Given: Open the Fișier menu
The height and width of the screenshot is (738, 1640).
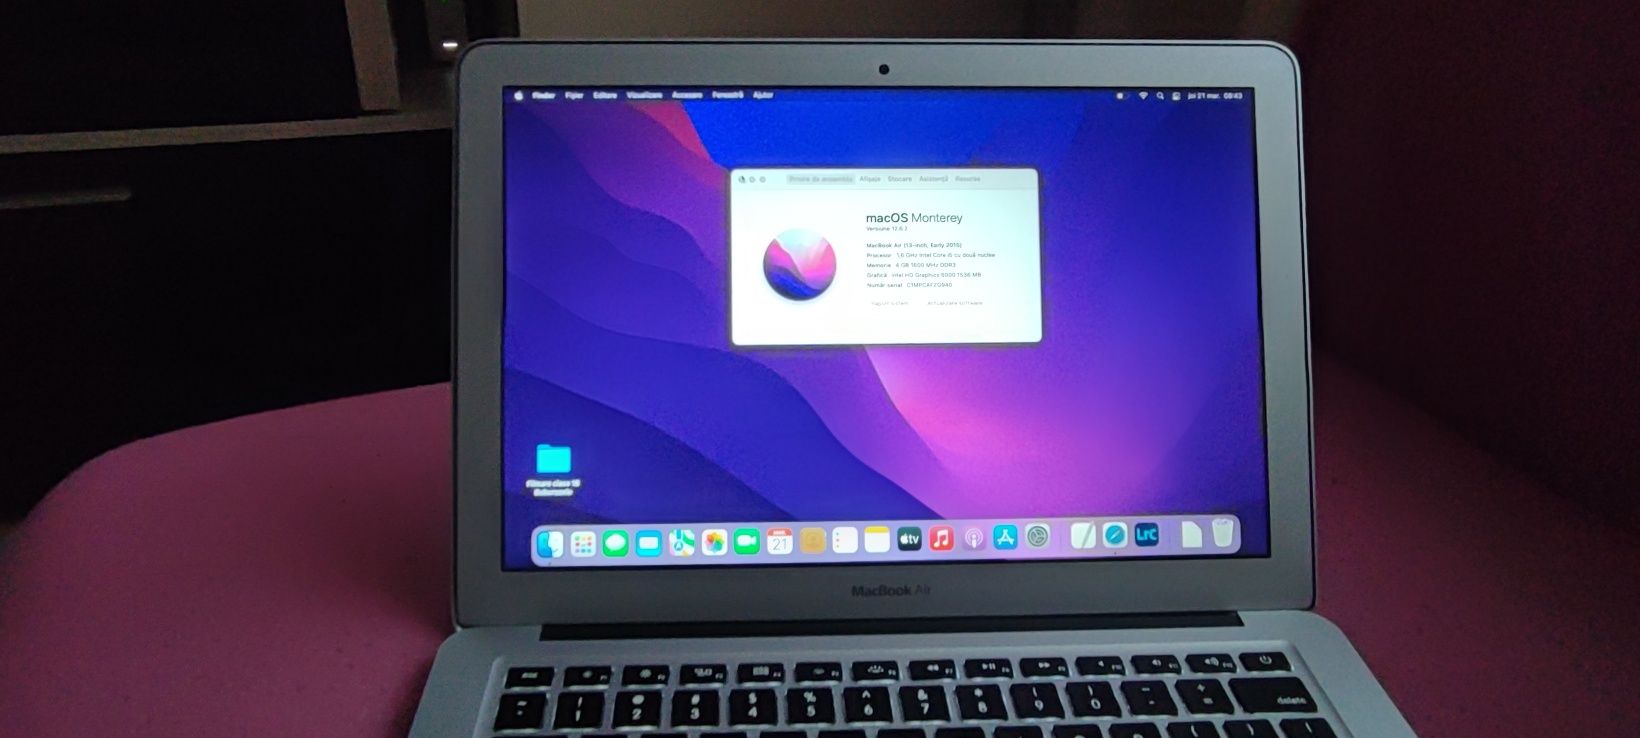Looking at the screenshot, I should [574, 96].
